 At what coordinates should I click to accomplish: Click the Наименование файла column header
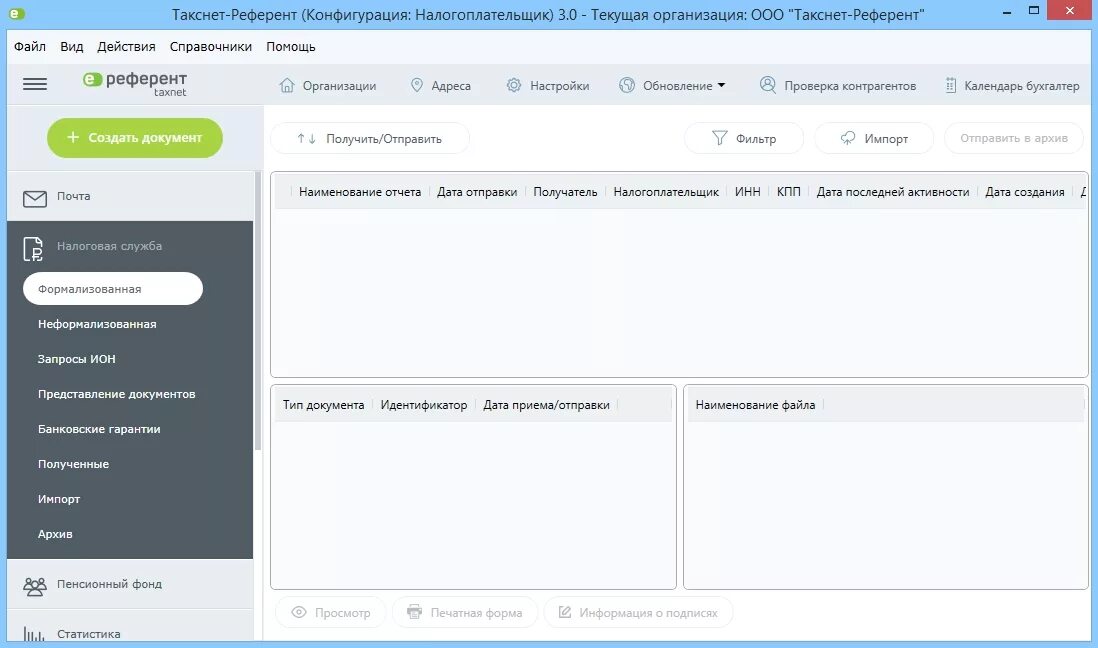[755, 405]
